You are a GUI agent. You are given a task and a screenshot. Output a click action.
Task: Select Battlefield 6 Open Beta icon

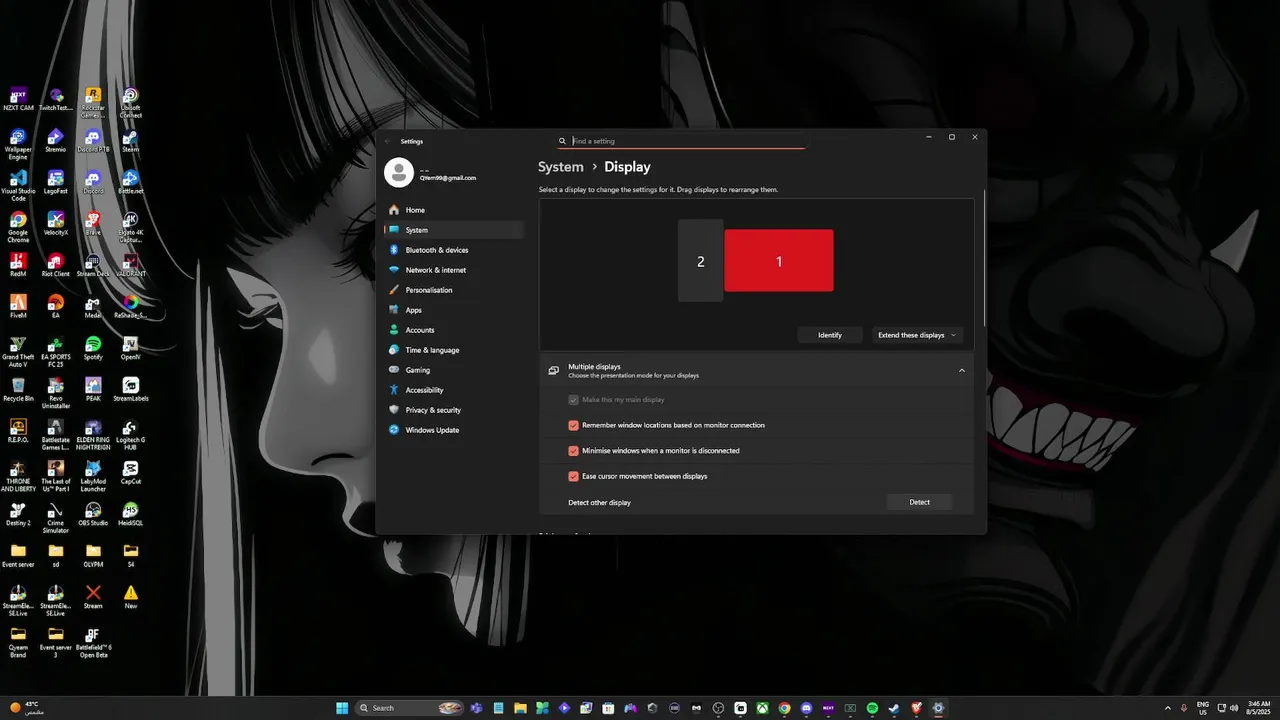coord(93,643)
